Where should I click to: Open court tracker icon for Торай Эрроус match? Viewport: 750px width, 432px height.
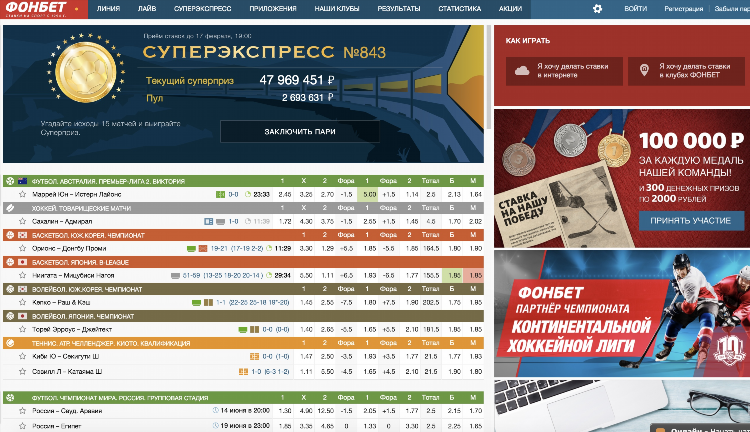pos(254,329)
